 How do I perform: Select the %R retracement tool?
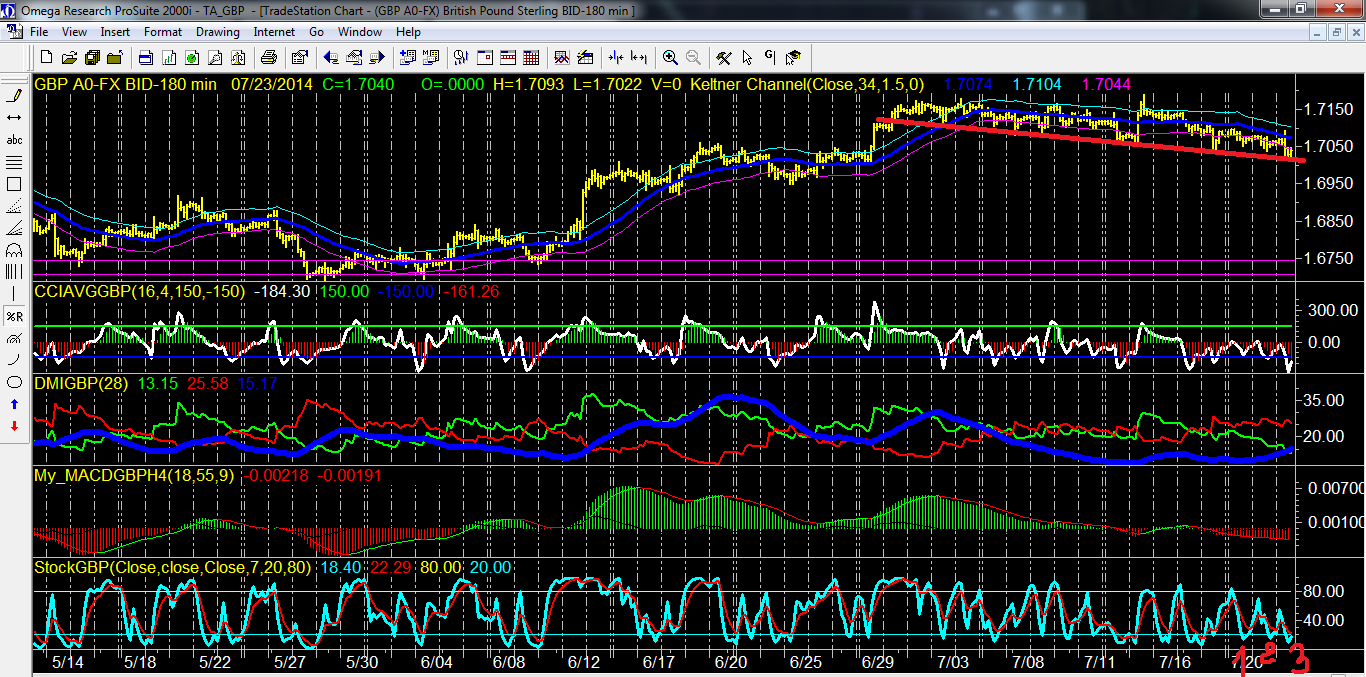pos(14,316)
